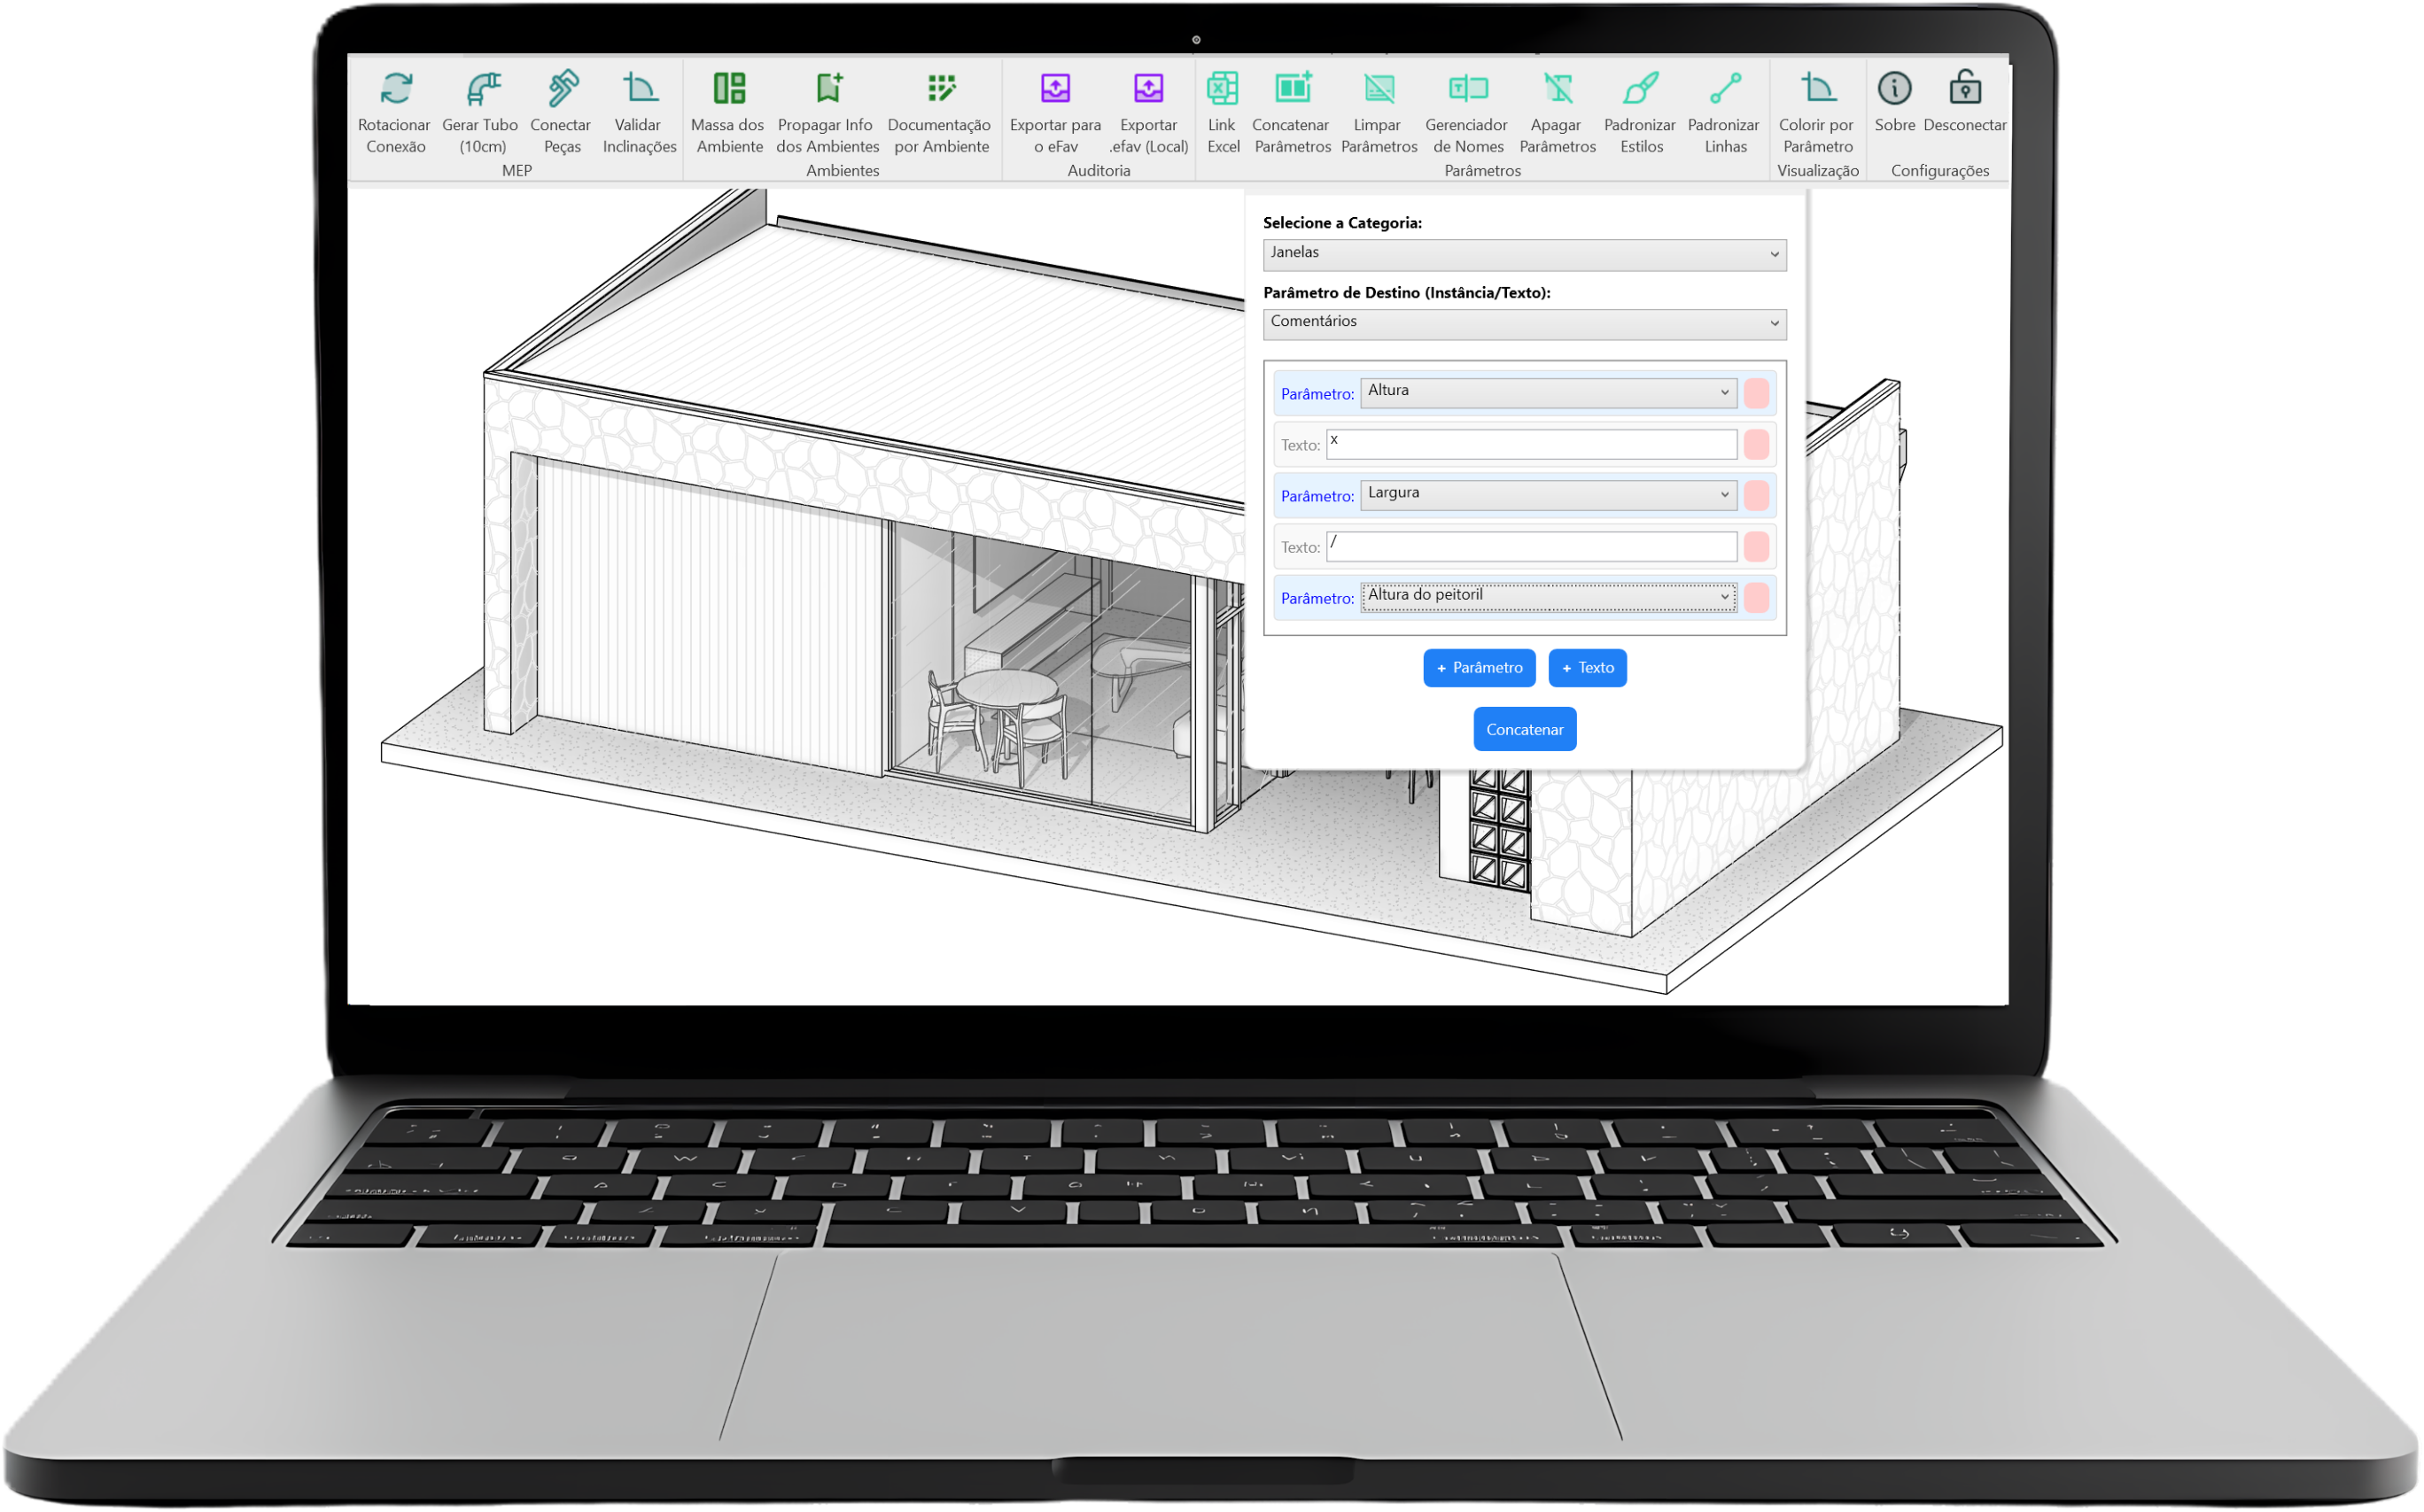Screen dimensions: 2424x1512
Task: Open the Comentários destination dropdown
Action: 1526,323
